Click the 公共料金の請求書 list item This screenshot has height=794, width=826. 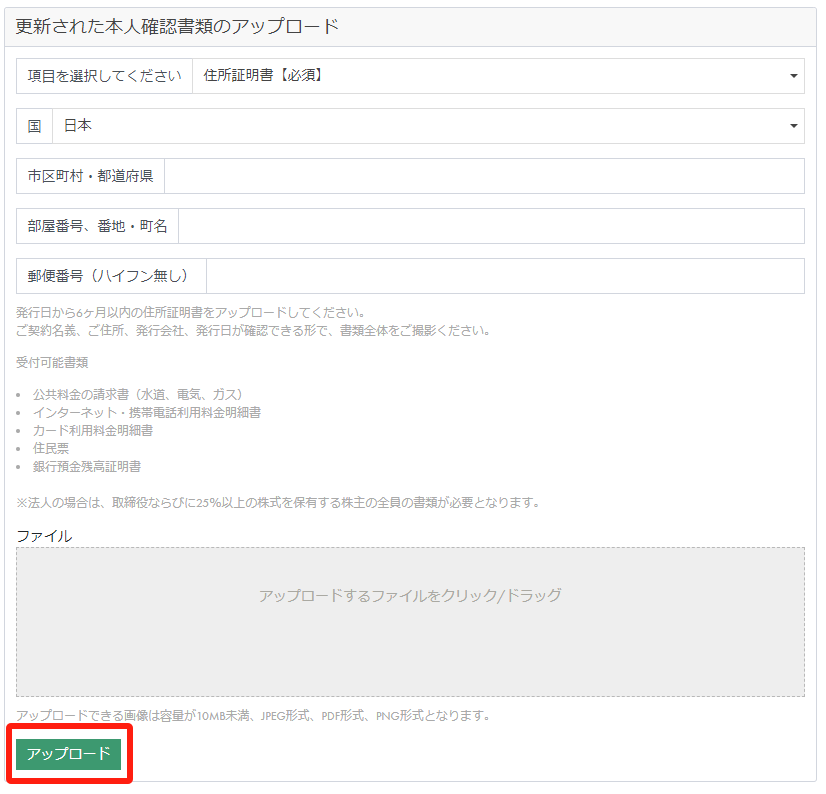138,394
